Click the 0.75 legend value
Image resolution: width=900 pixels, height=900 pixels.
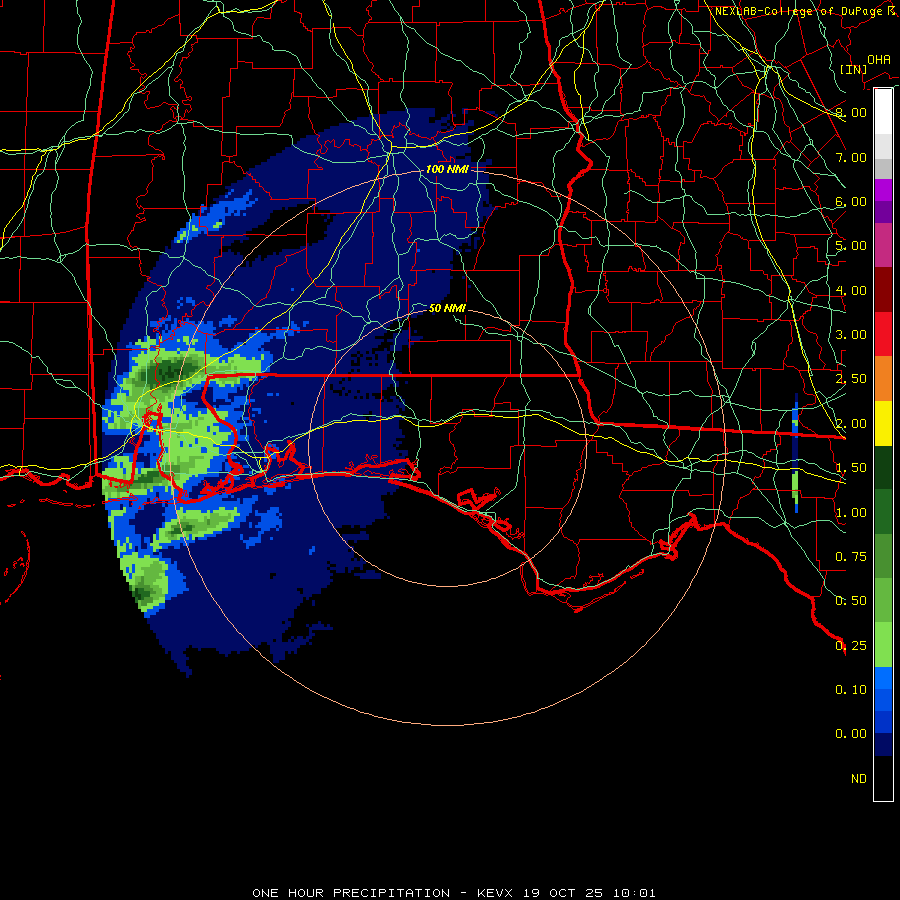(851, 557)
